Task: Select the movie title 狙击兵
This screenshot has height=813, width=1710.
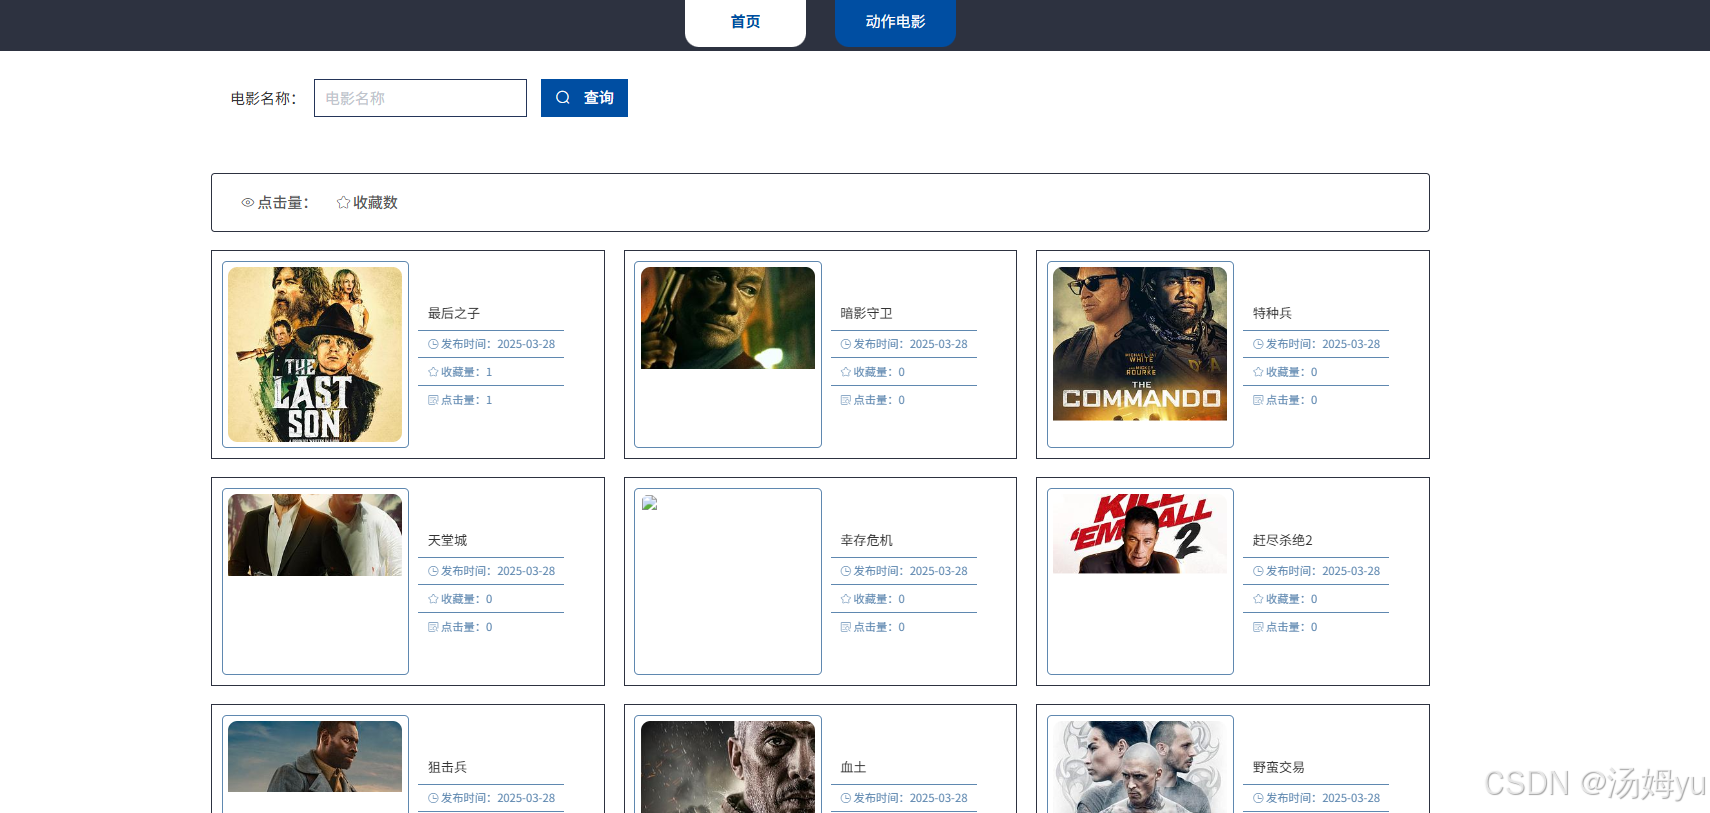Action: coord(447,767)
